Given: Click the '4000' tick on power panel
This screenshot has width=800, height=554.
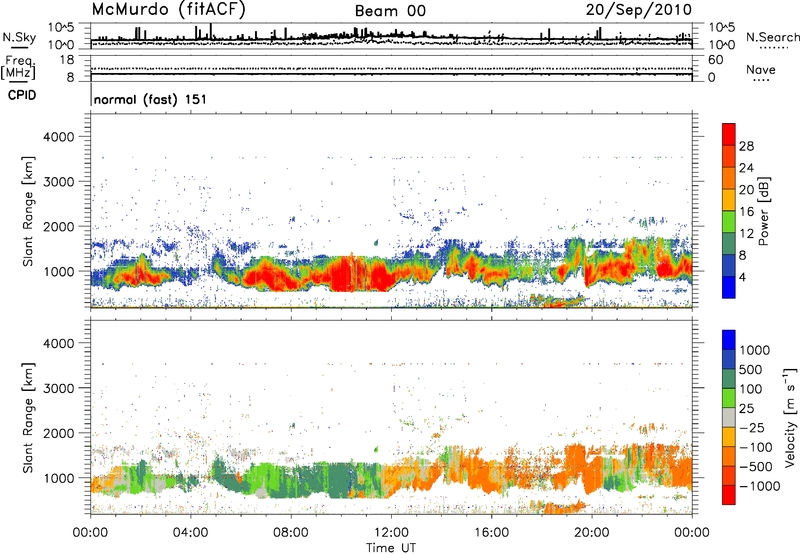Looking at the screenshot, I should (58, 137).
